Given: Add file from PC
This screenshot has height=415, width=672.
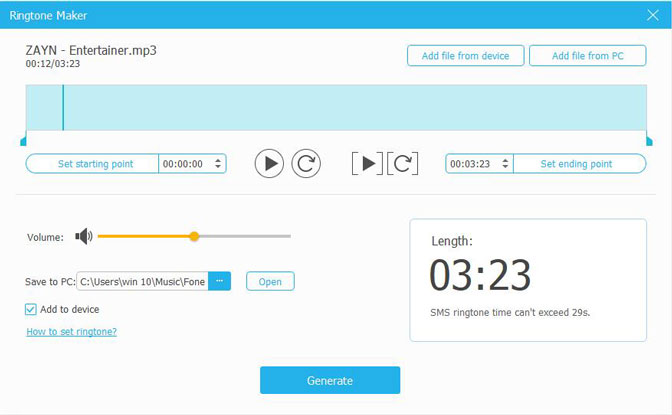Looking at the screenshot, I should pyautogui.click(x=588, y=56).
